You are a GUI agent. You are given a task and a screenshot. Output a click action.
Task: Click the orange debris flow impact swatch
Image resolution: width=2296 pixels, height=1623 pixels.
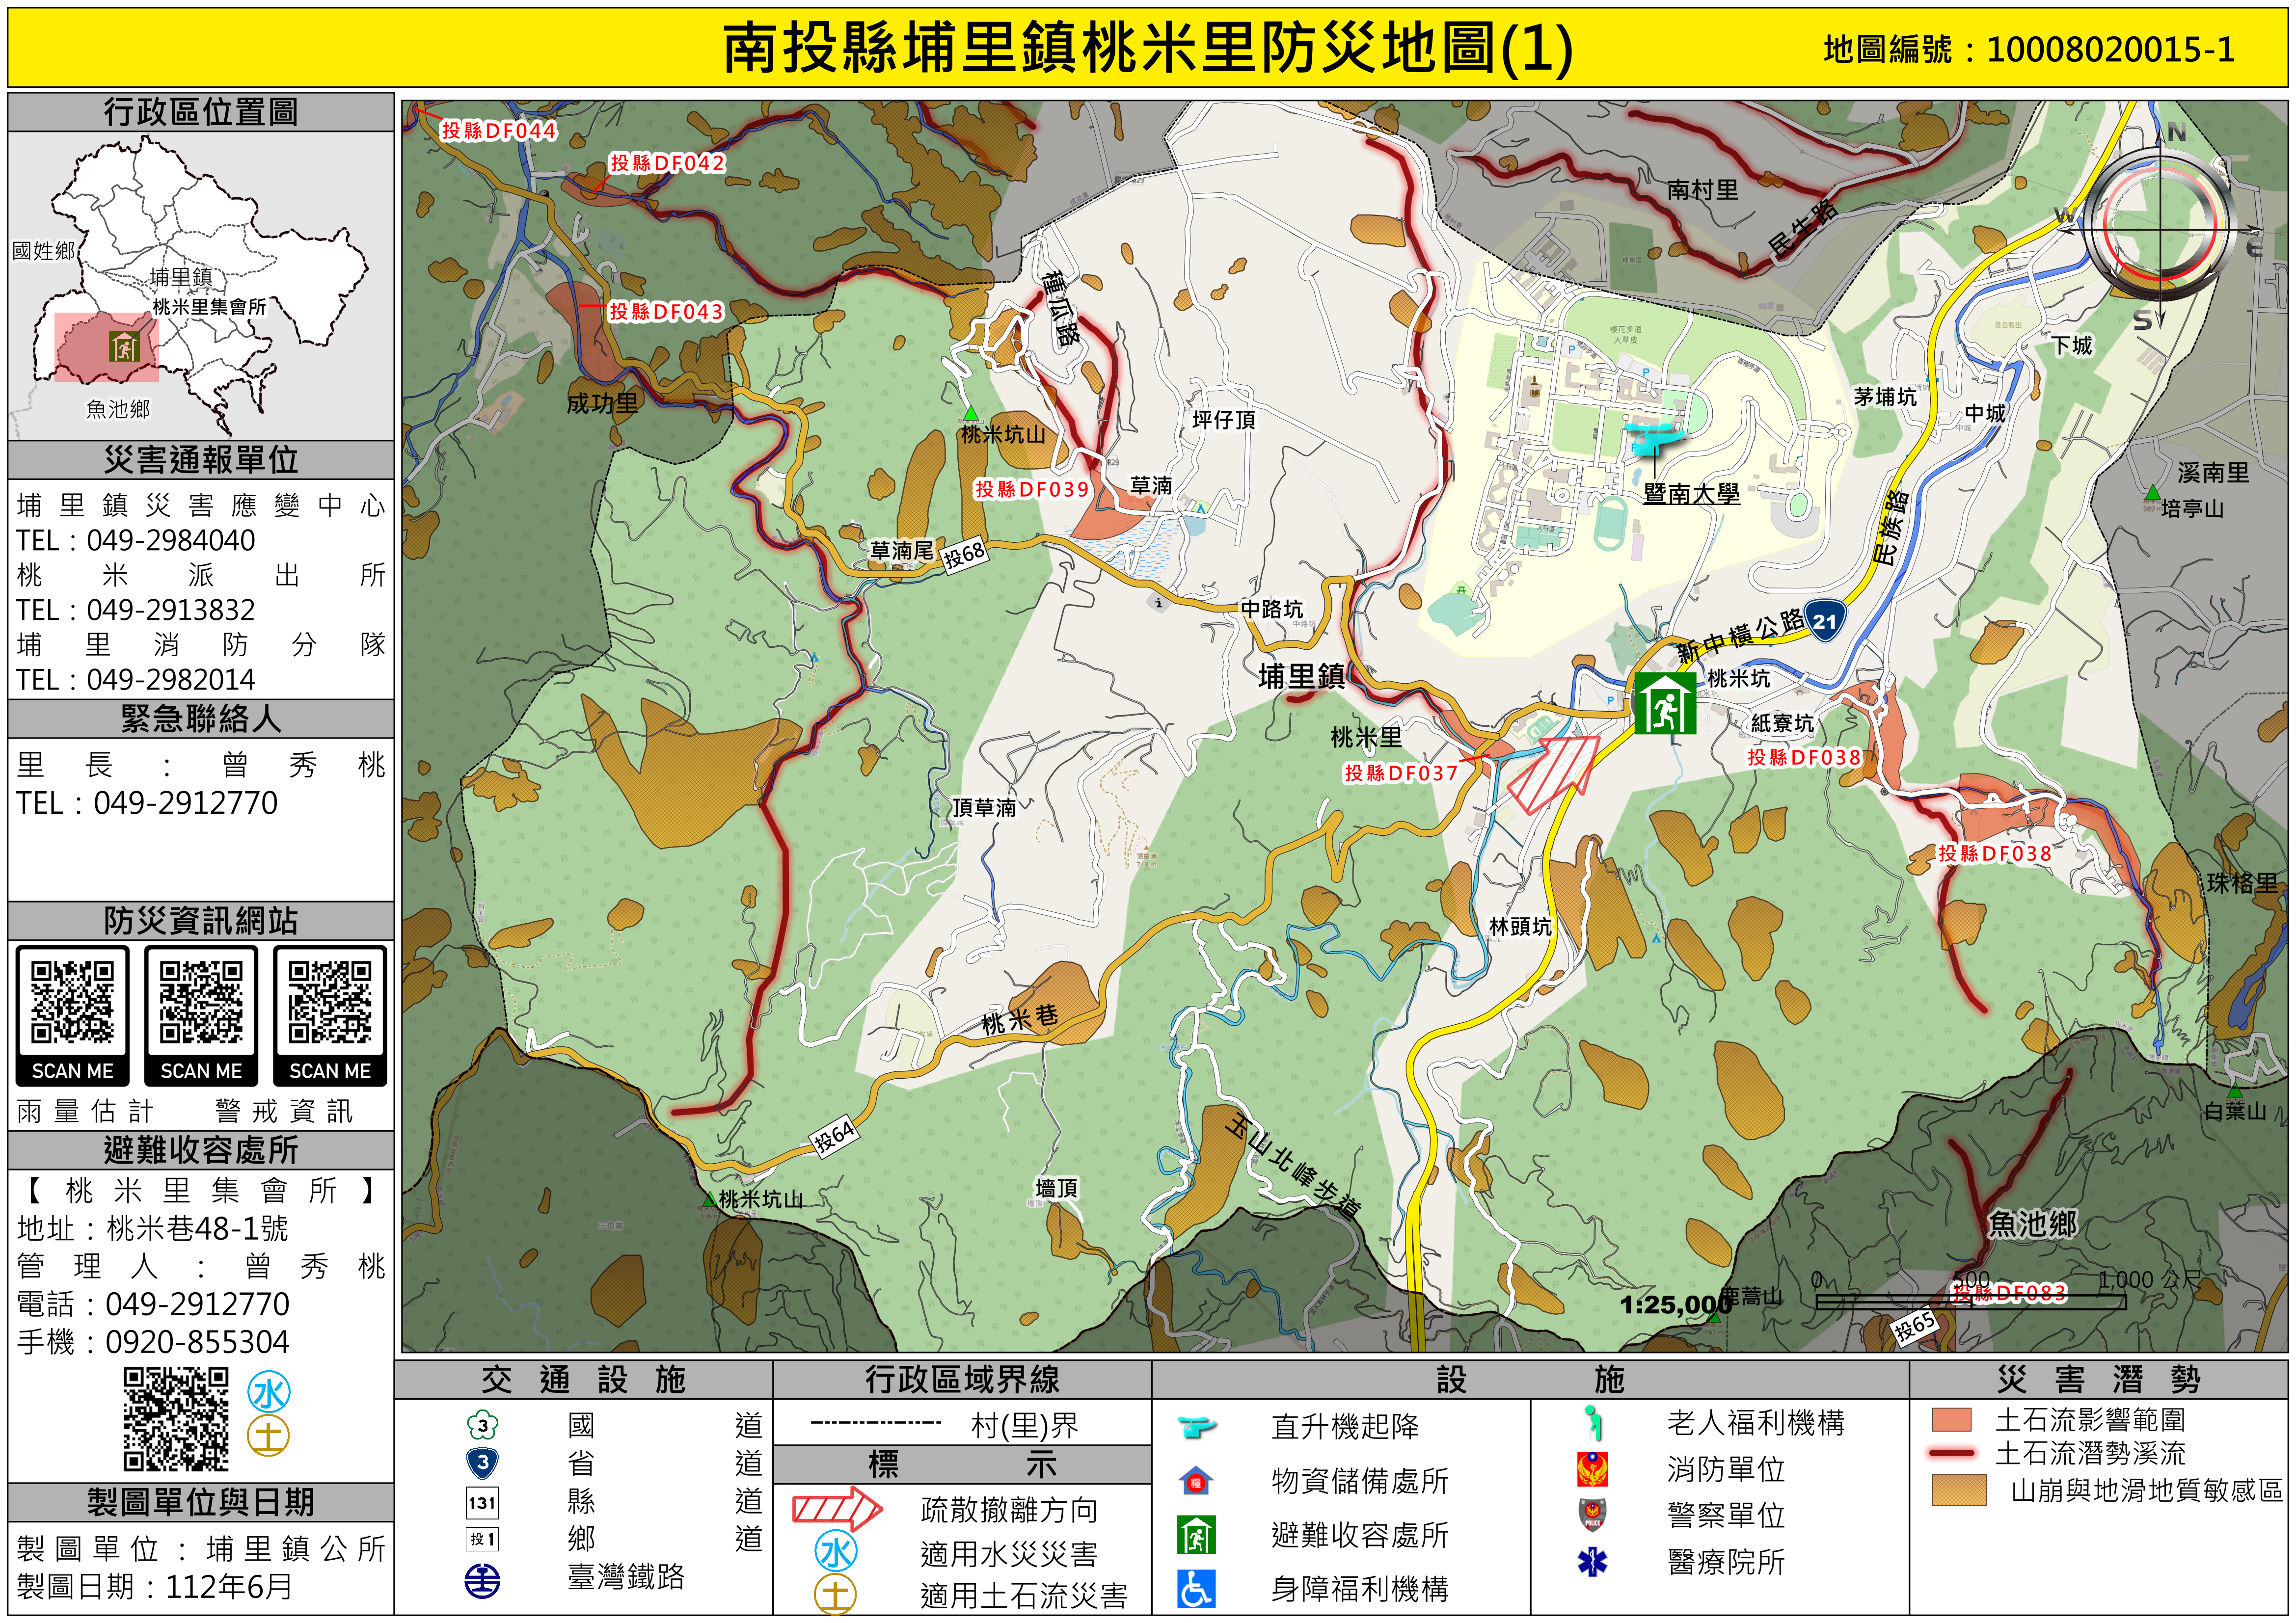[x=1951, y=1420]
